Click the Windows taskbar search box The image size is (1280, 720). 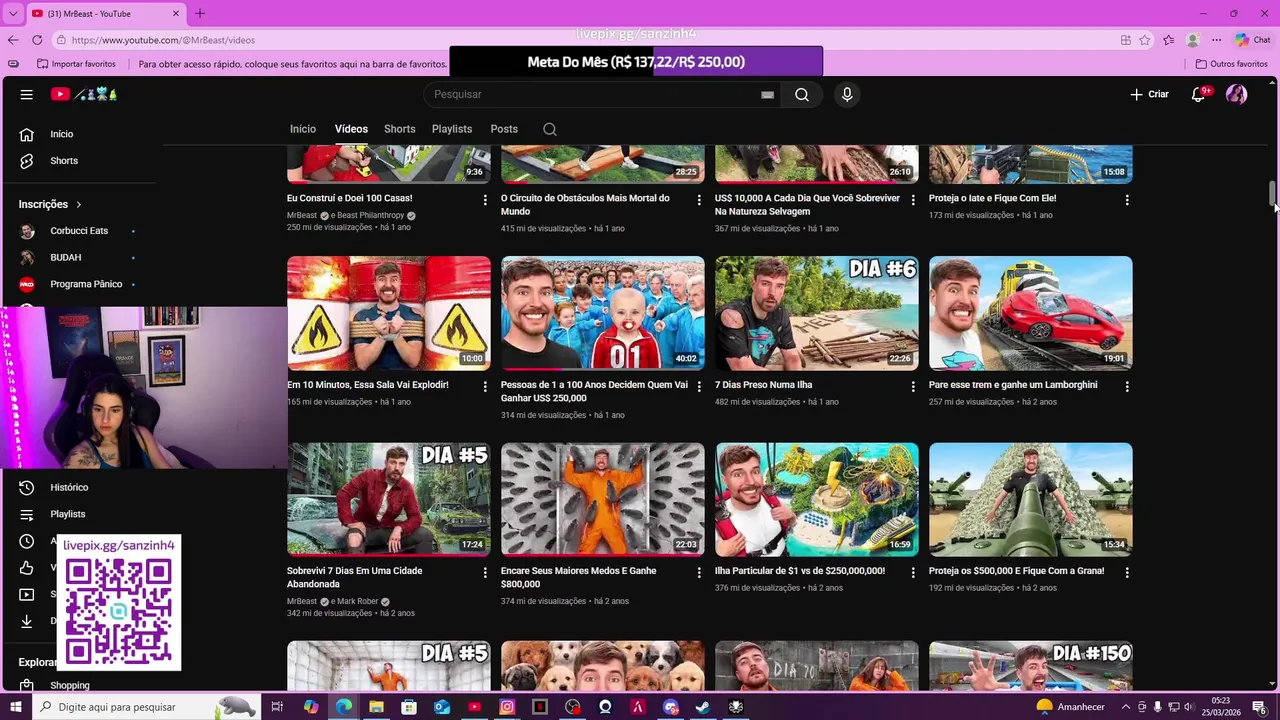(x=147, y=707)
